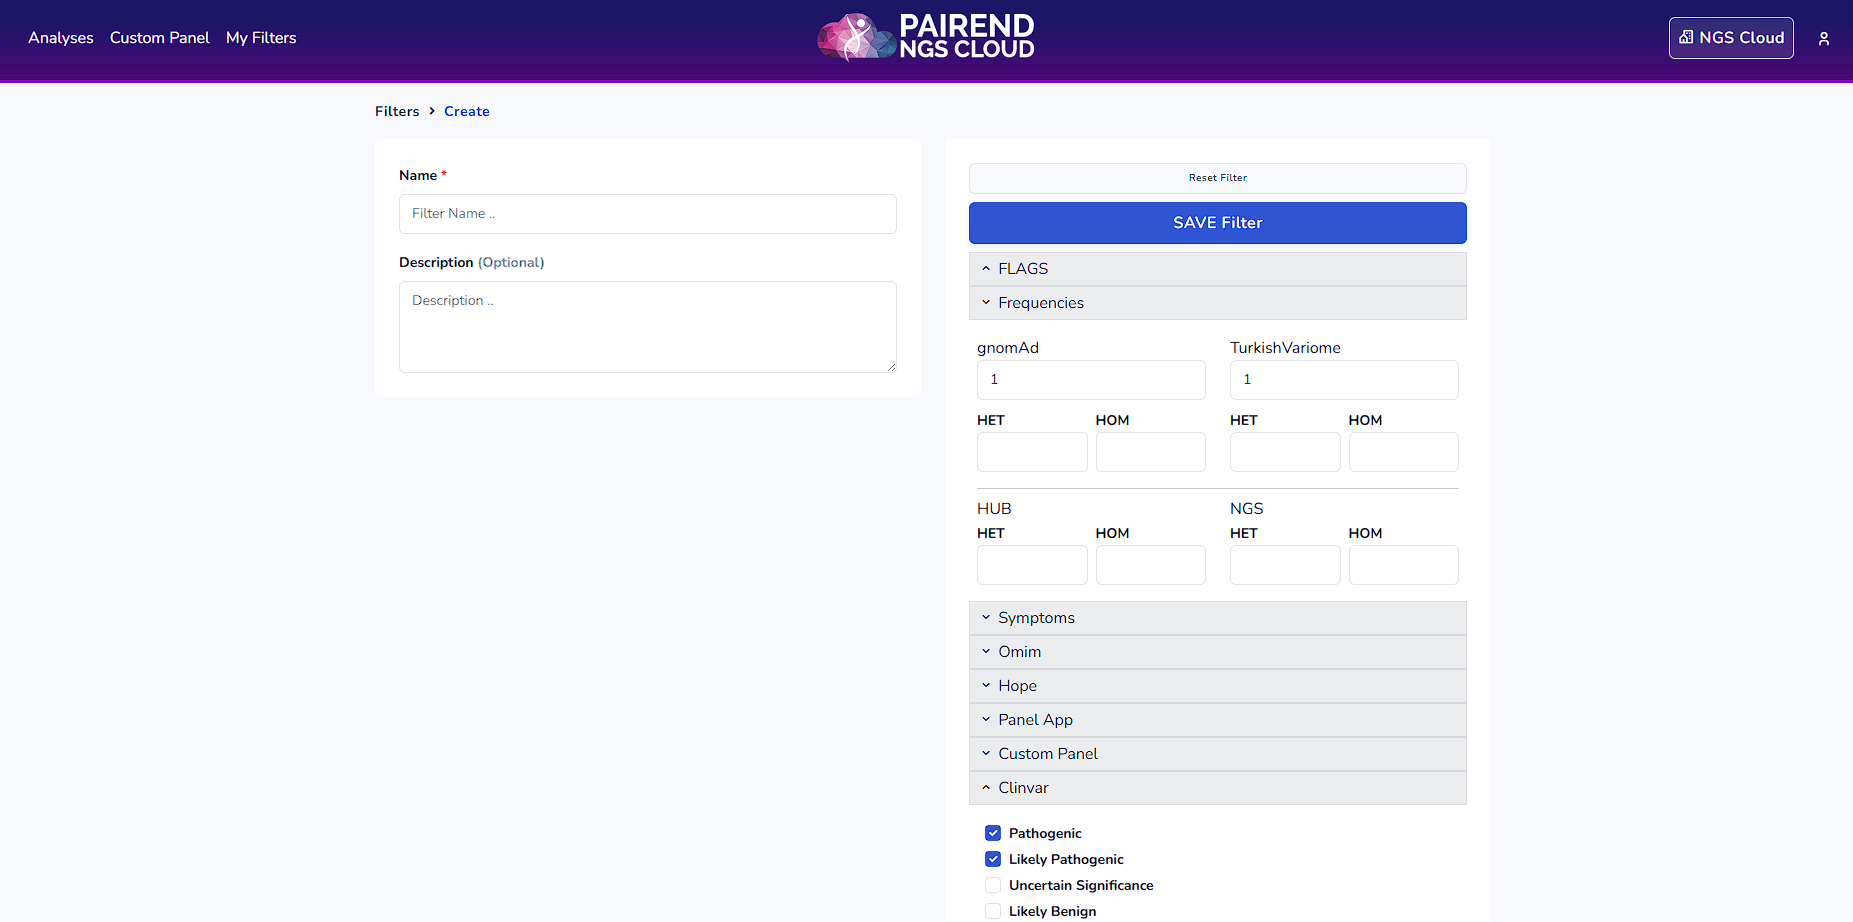The image size is (1853, 922).
Task: Click the Pairend NGS Cloud logo
Action: click(926, 37)
